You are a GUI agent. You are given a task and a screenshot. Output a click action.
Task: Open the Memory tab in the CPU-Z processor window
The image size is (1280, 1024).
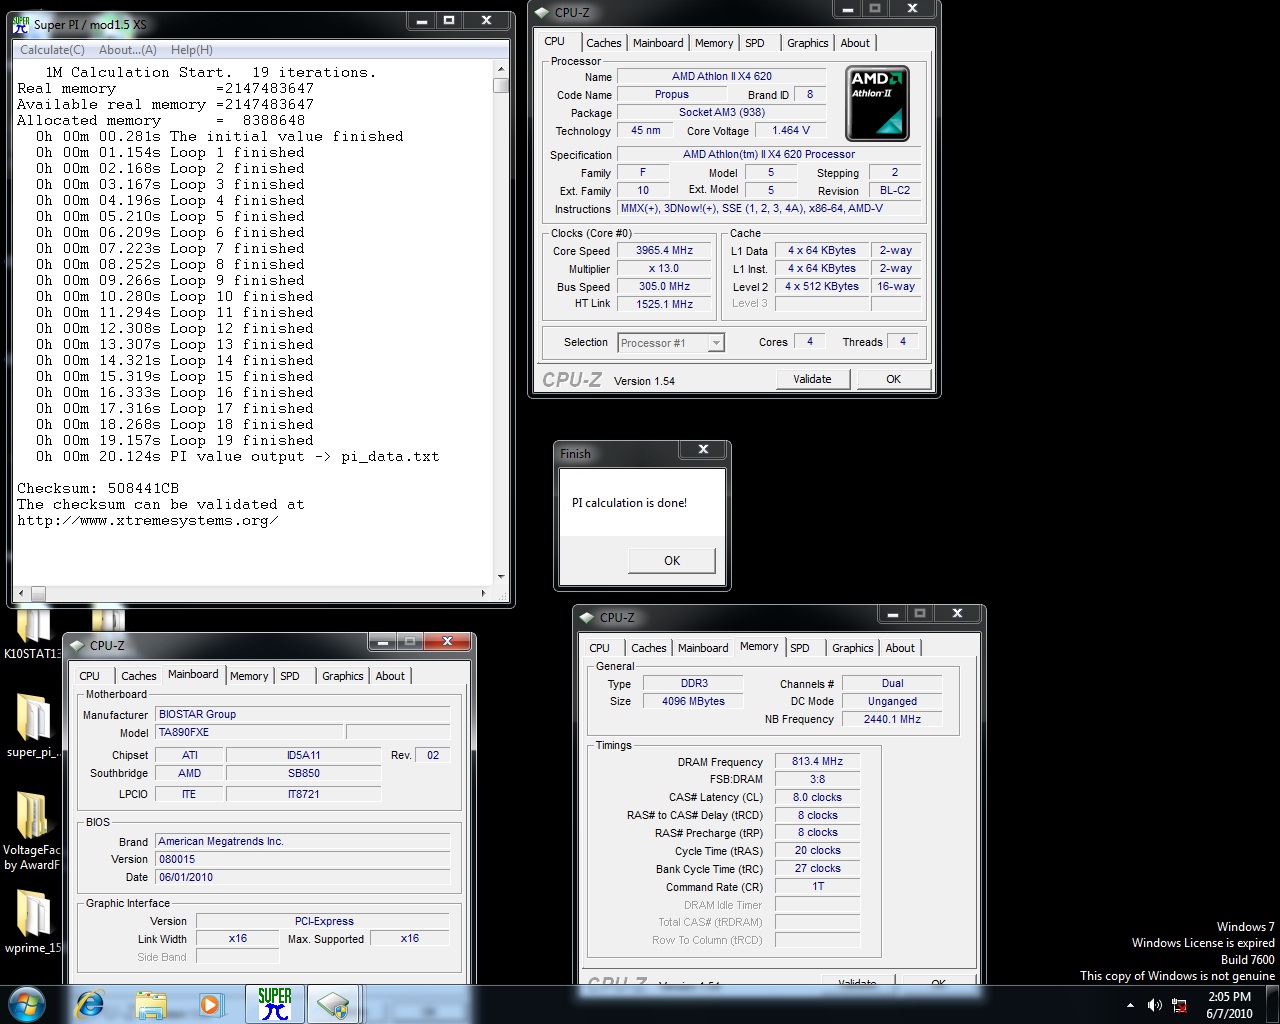point(714,43)
